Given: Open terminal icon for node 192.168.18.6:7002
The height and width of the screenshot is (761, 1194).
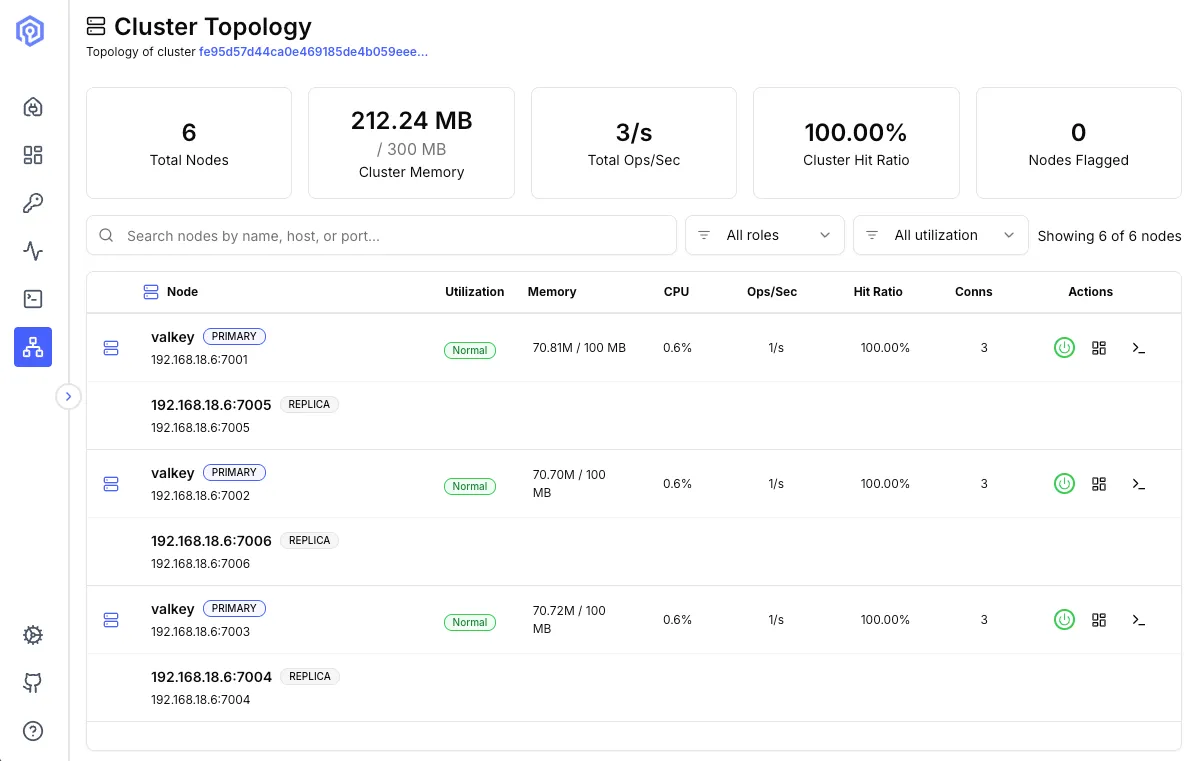Looking at the screenshot, I should (1138, 484).
